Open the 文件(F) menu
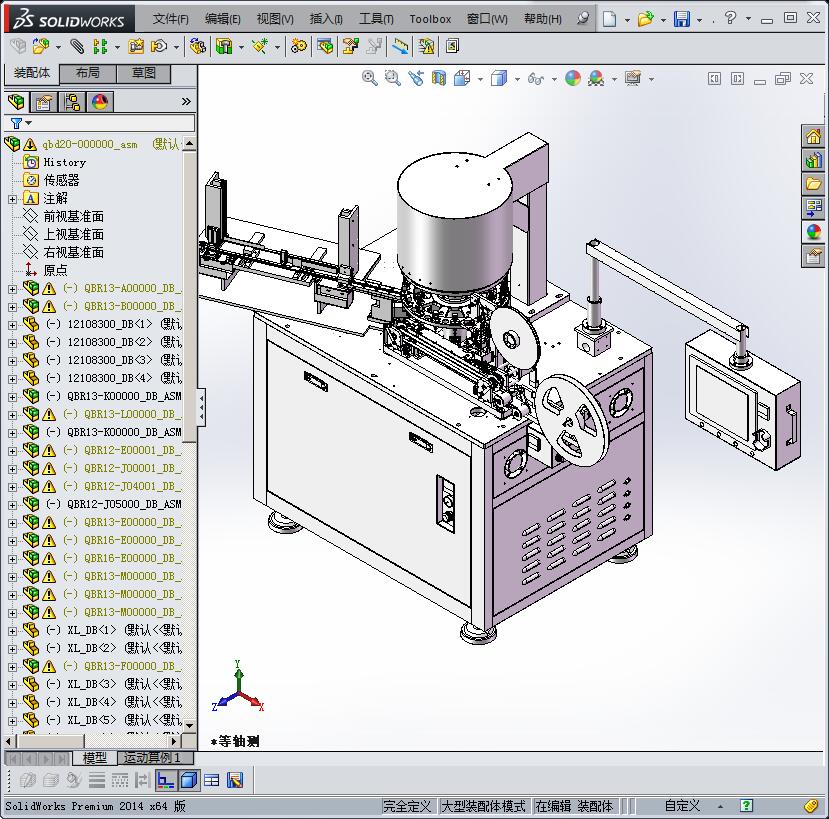The width and height of the screenshot is (829, 819). tap(170, 19)
